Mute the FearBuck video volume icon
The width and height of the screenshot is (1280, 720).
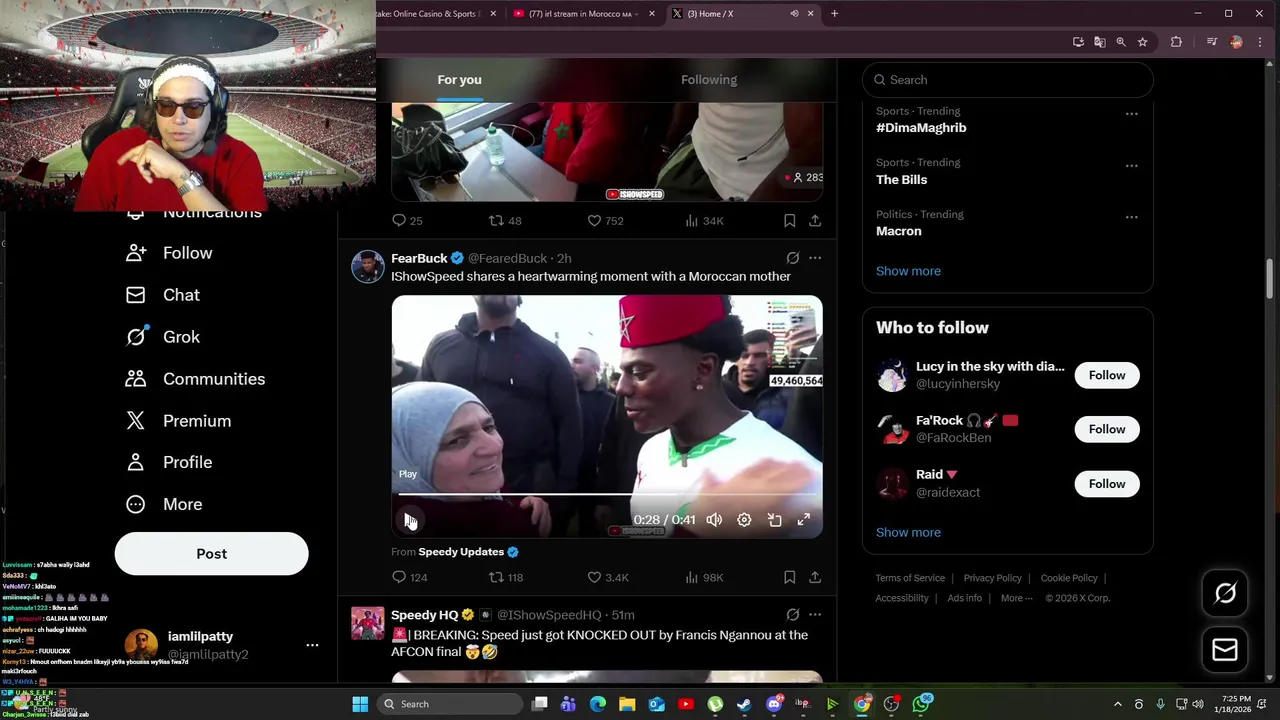[714, 520]
